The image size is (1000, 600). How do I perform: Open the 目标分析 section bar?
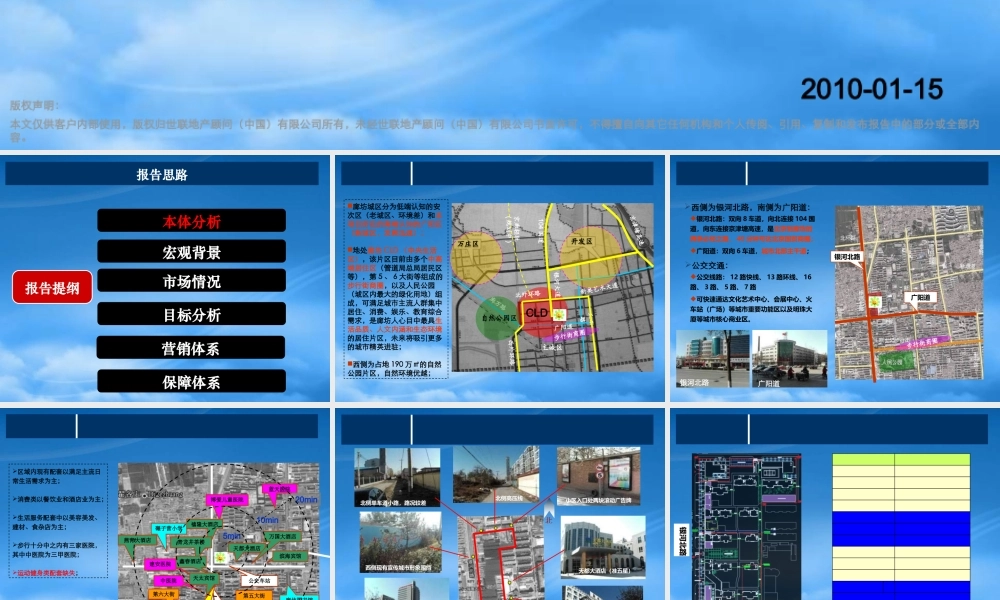191,315
